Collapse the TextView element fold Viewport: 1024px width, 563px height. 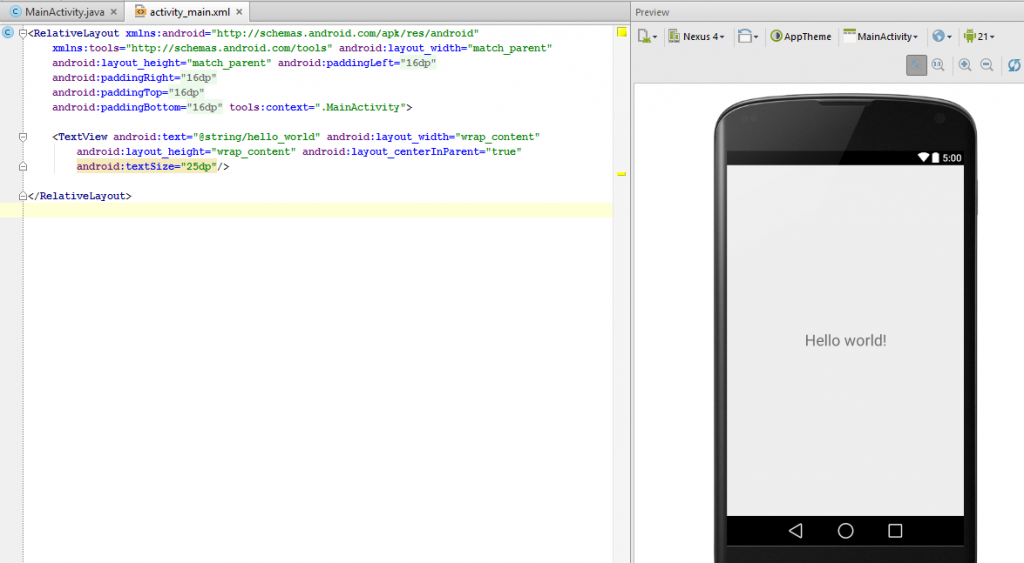(23, 137)
